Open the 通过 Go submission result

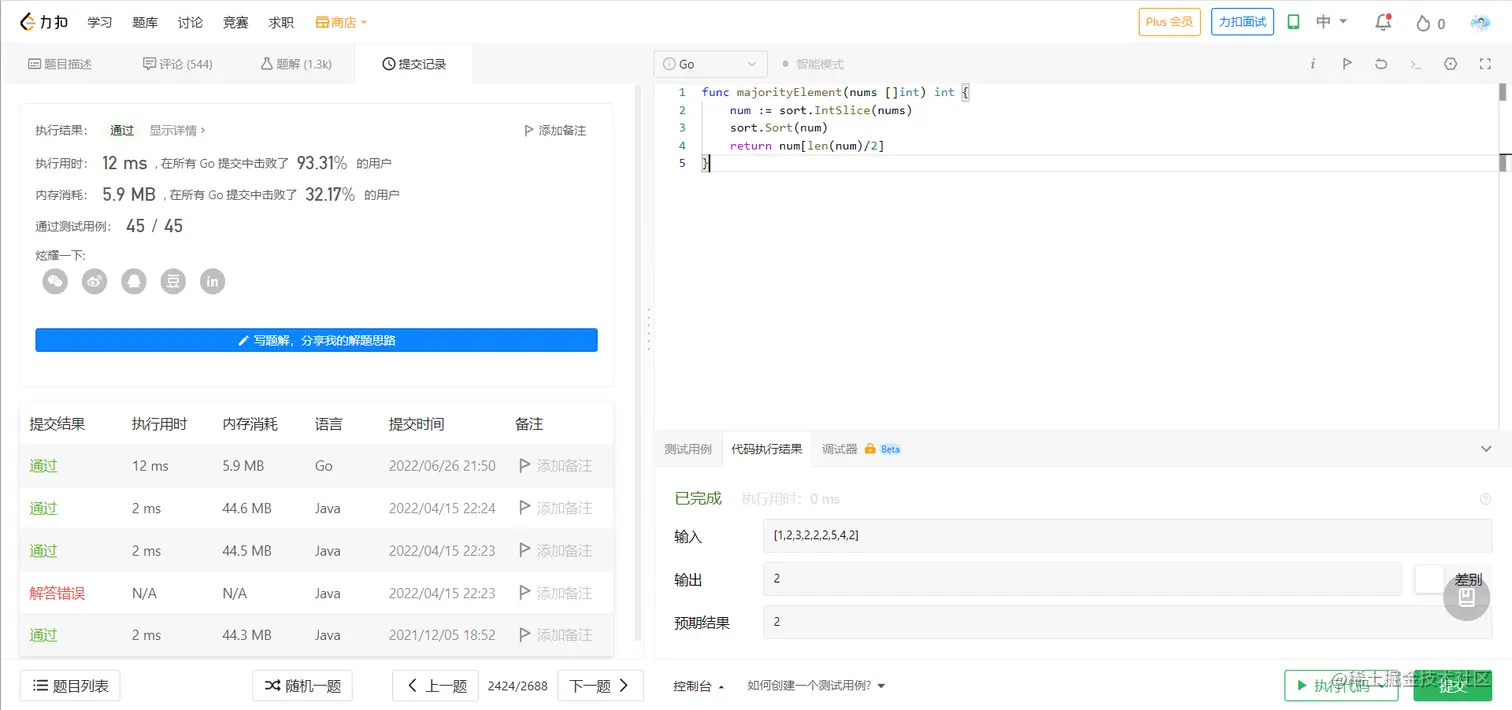click(x=43, y=466)
